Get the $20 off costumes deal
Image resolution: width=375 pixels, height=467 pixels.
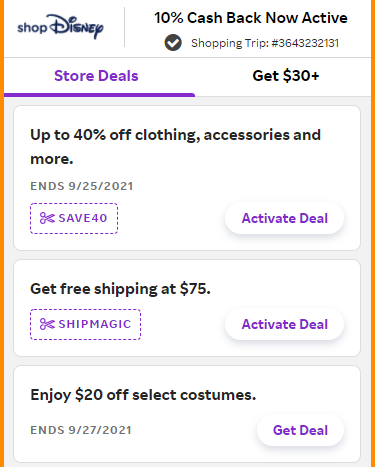pyautogui.click(x=300, y=430)
